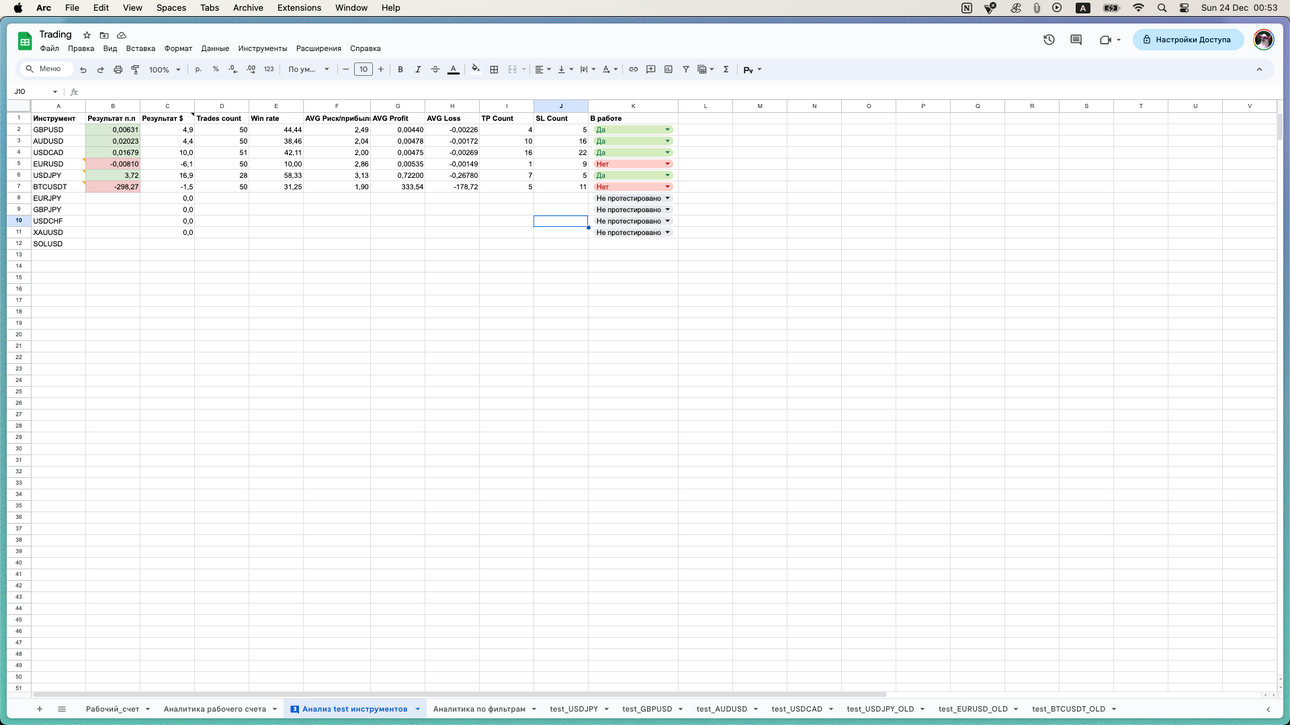The image size is (1290, 725).
Task: Add a comment from toolbar
Action: tap(651, 70)
